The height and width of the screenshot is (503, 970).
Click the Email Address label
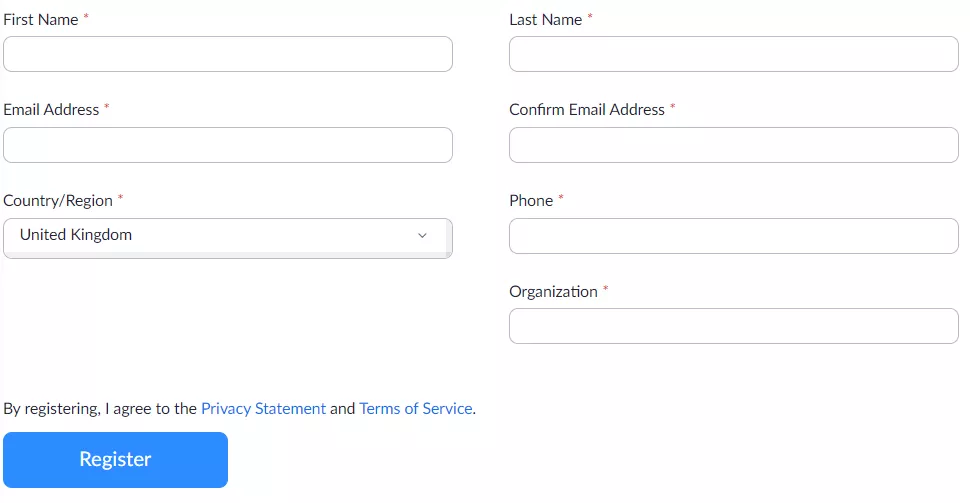pos(51,110)
